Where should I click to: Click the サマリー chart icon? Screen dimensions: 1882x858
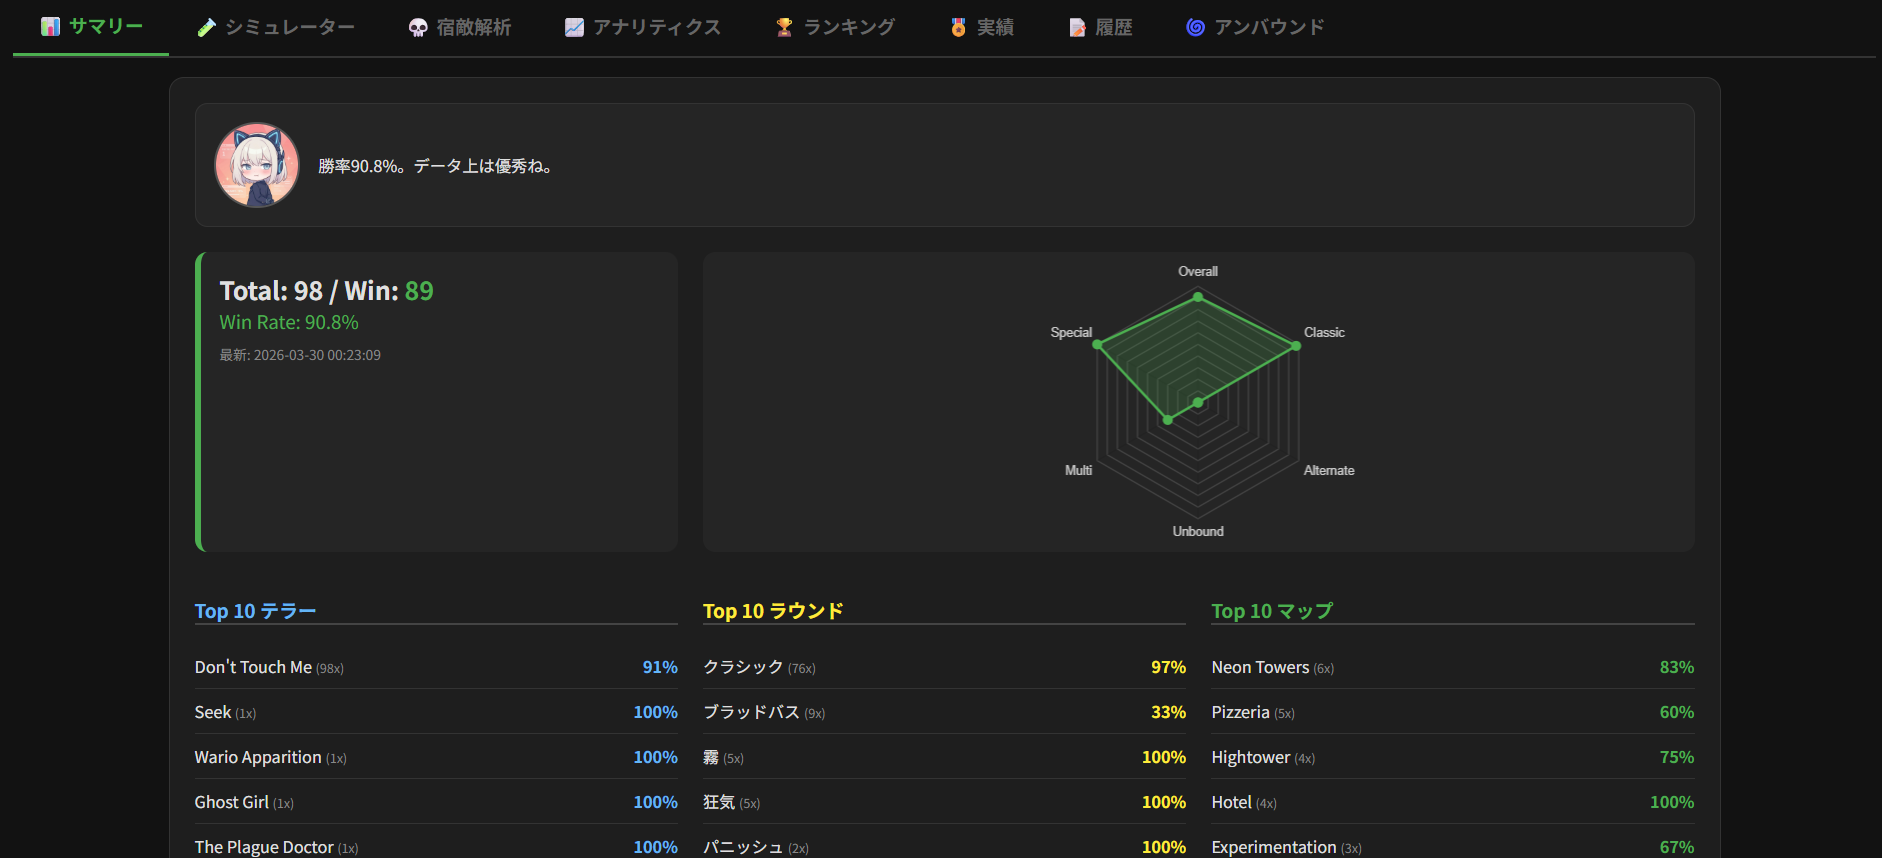tap(50, 27)
